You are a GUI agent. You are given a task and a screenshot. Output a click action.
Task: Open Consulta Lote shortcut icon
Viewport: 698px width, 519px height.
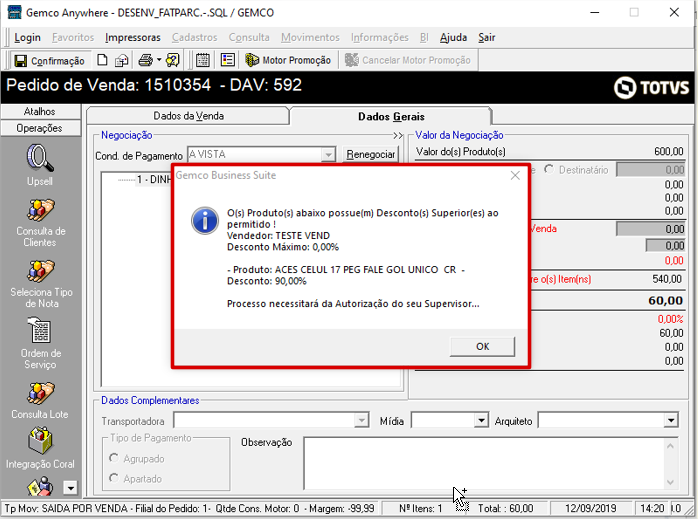click(x=41, y=393)
